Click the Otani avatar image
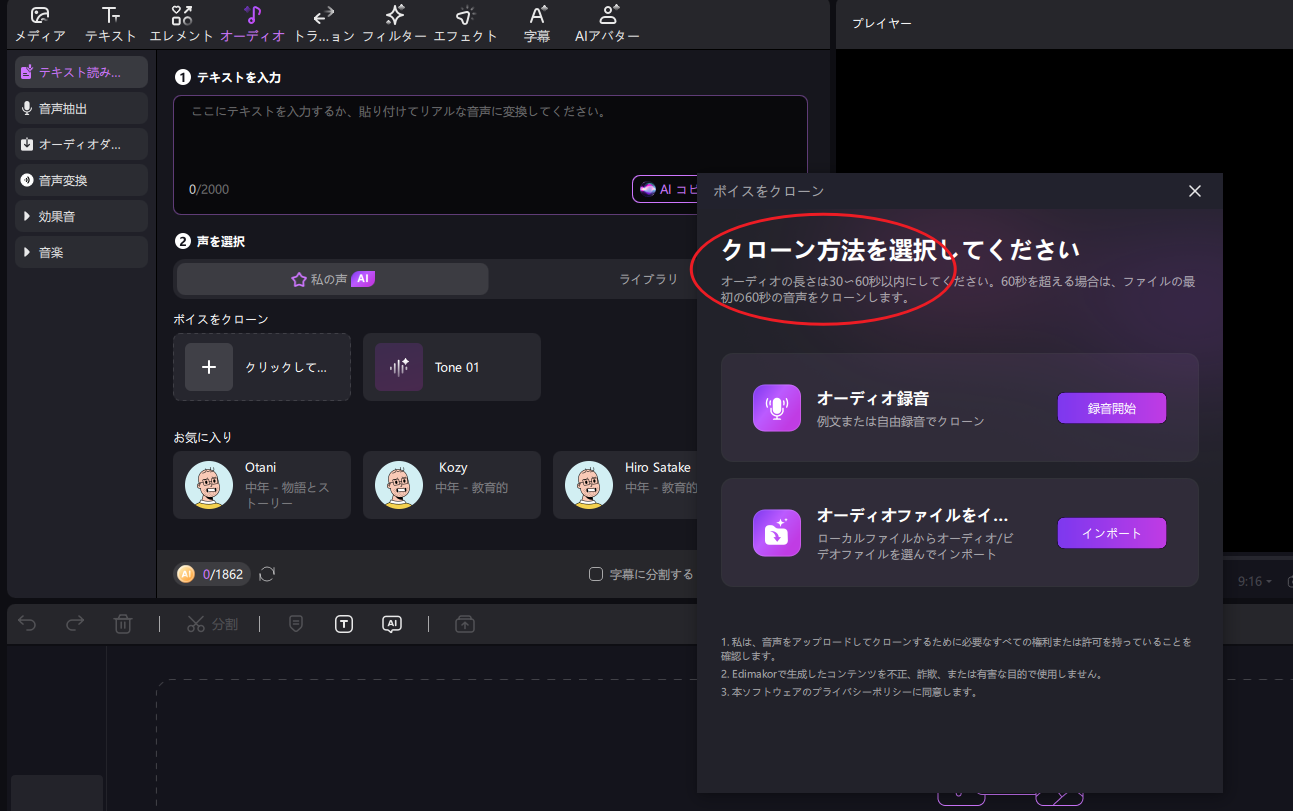Viewport: 1293px width, 811px height. click(x=209, y=485)
